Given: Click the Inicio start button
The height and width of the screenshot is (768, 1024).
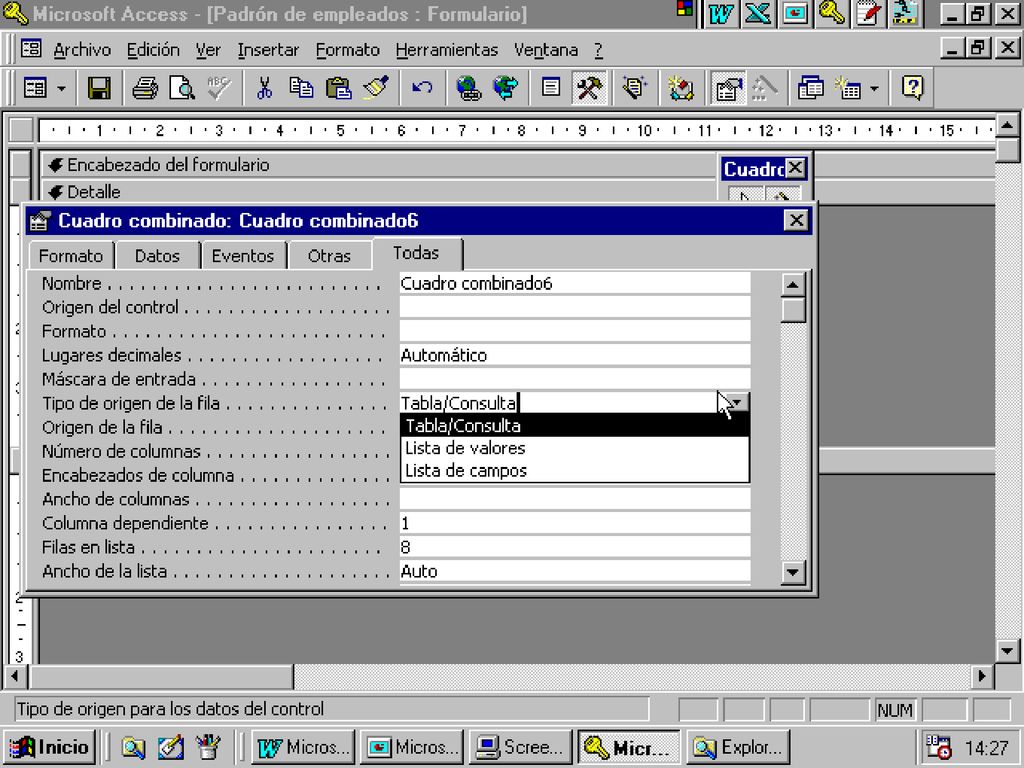Looking at the screenshot, I should pos(50,747).
